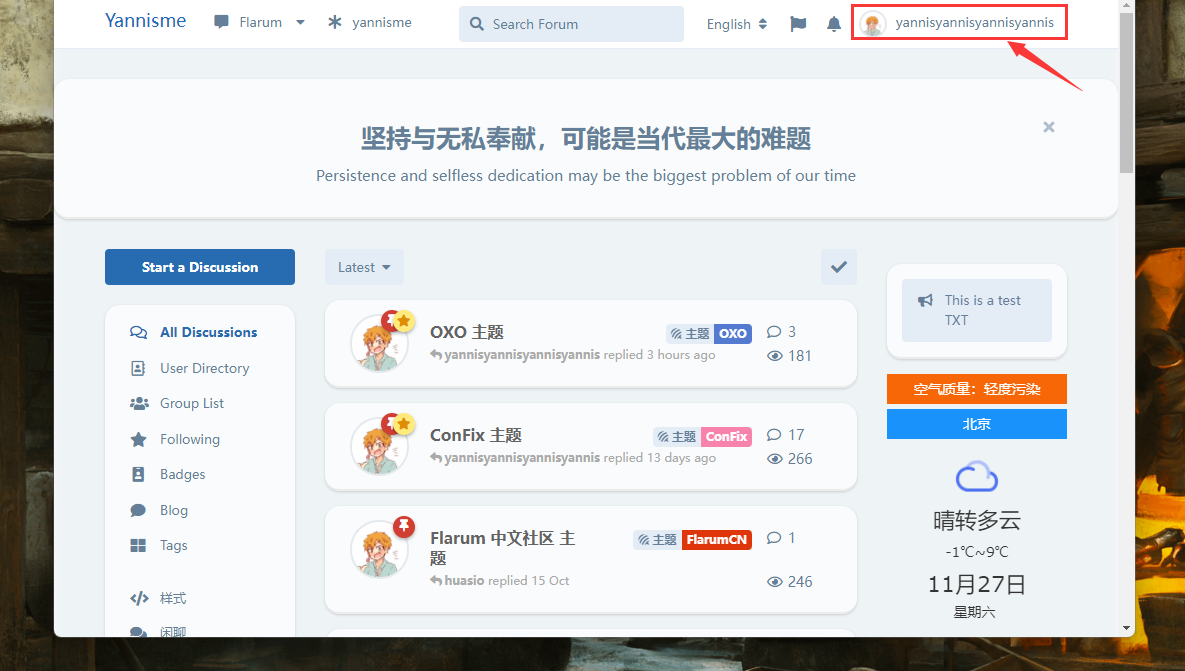Click the megaphone announcement icon
Screen dimensions: 1185x671
[x=925, y=300]
